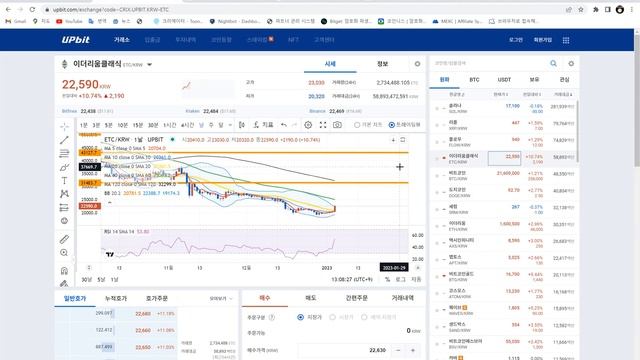The height and width of the screenshot is (360, 640).
Task: Expand the chart interval dropdown arrow
Action: pyautogui.click(x=230, y=125)
